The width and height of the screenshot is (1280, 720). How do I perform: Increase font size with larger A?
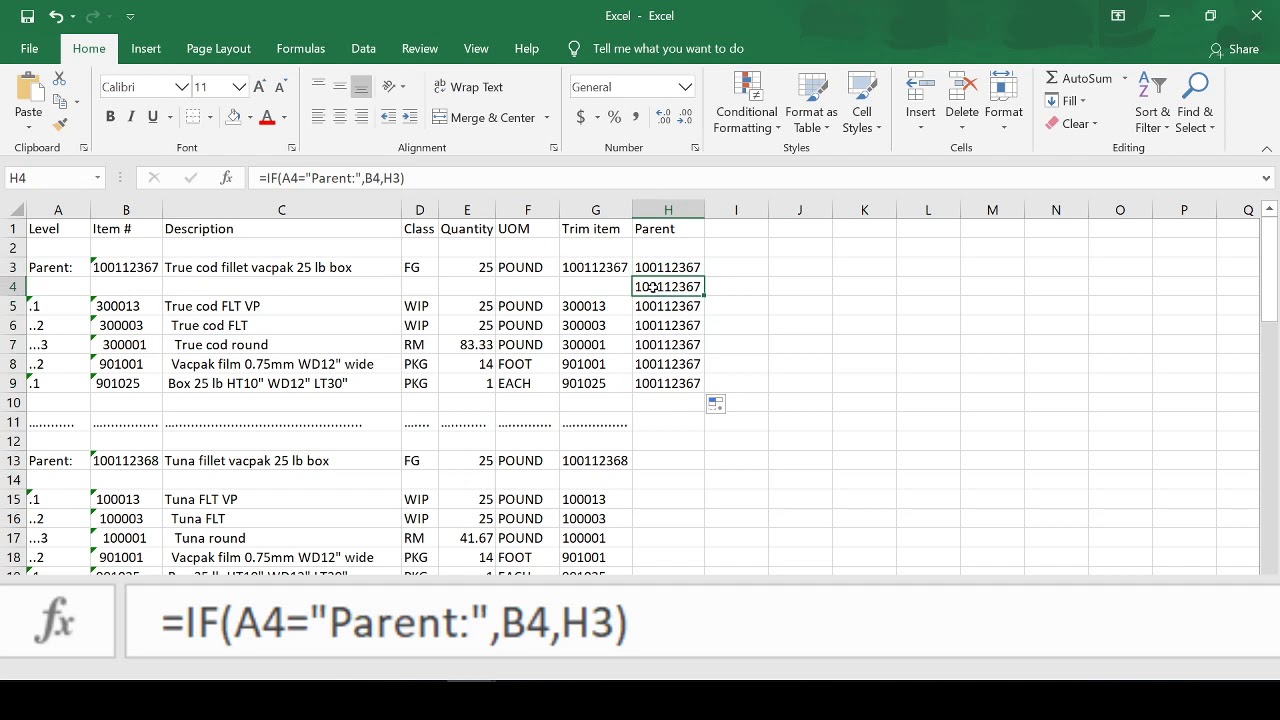260,87
